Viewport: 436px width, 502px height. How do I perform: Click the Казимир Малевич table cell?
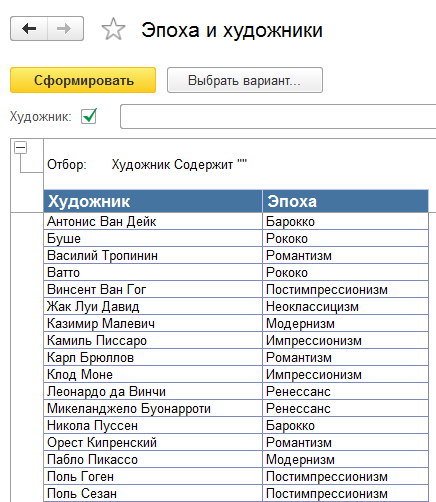153,323
